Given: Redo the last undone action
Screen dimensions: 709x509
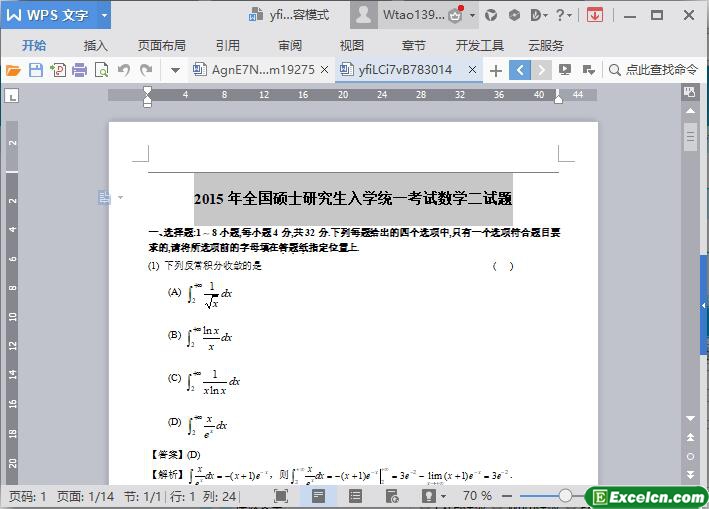Looking at the screenshot, I should pos(146,70).
